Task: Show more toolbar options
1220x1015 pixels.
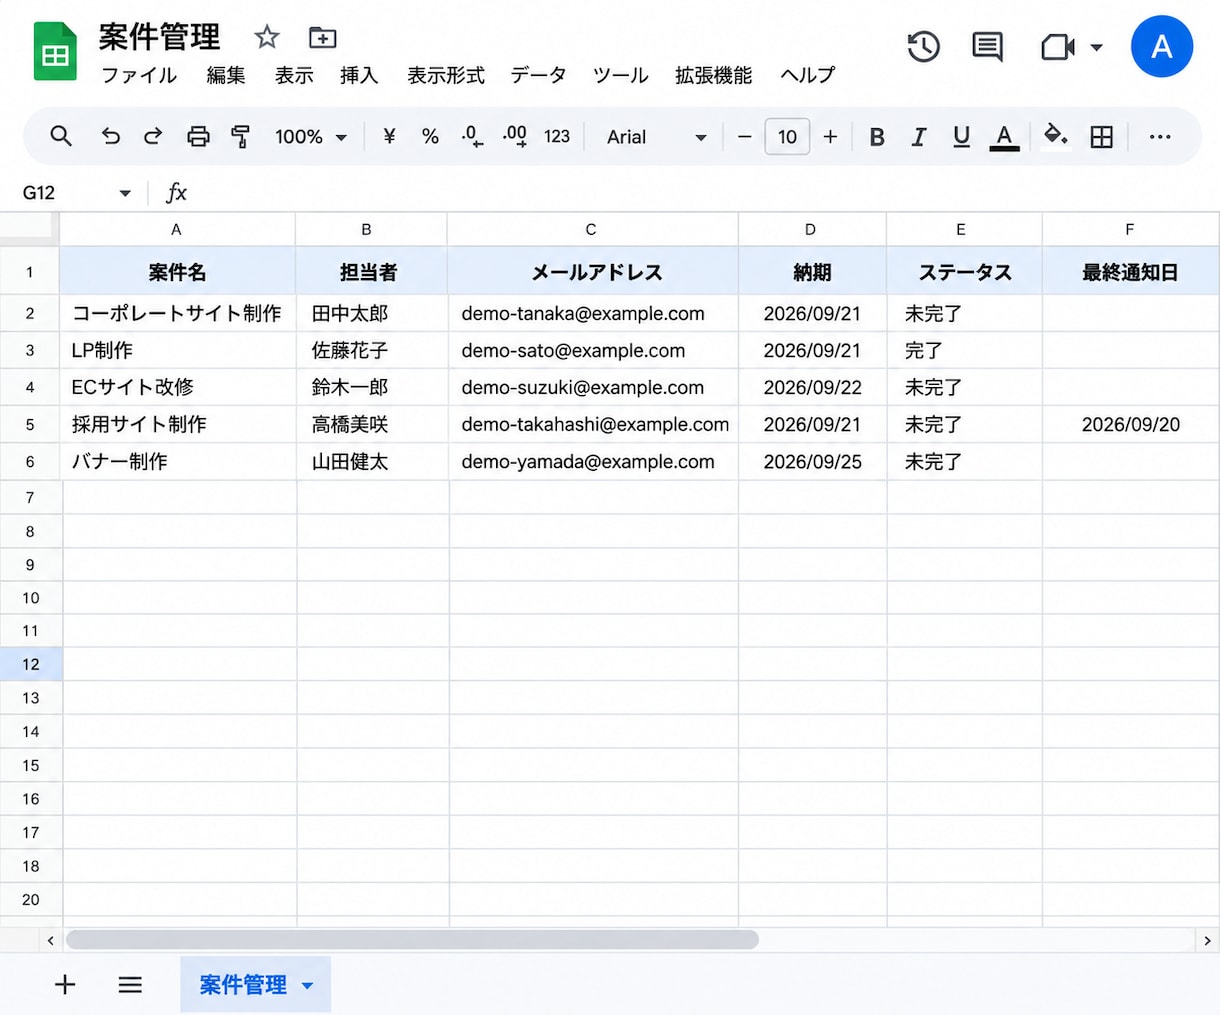Action: (1160, 137)
